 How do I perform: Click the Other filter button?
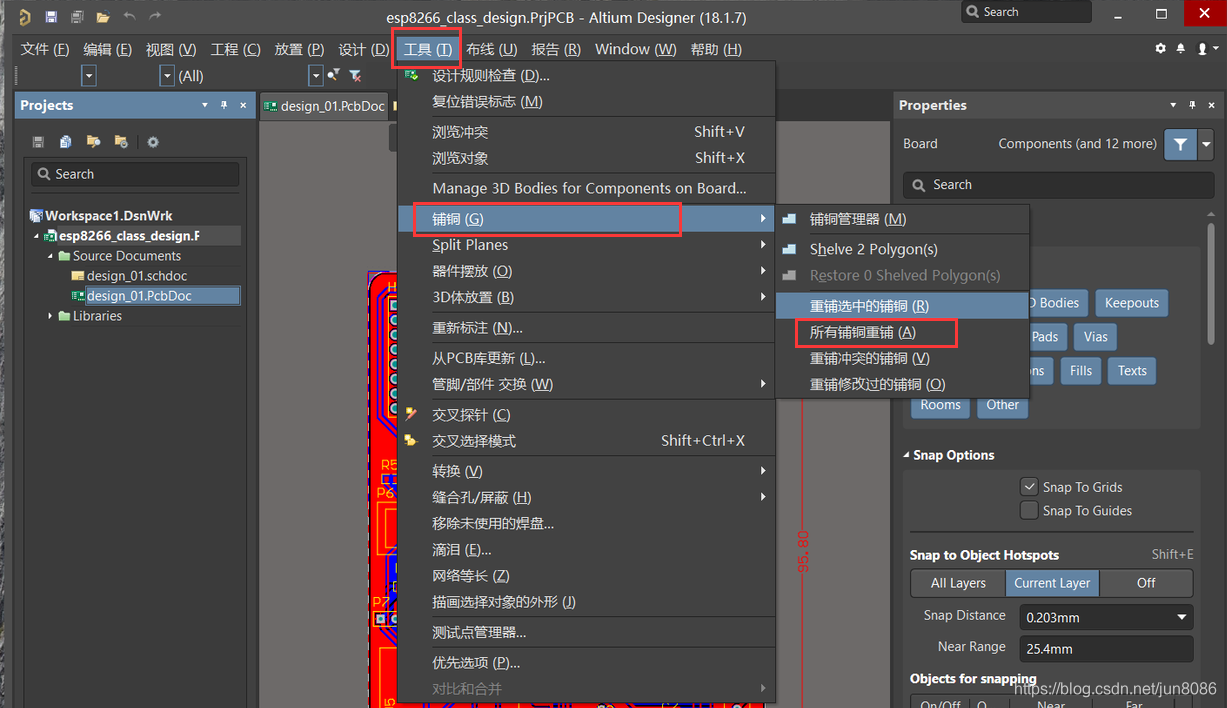point(1002,405)
